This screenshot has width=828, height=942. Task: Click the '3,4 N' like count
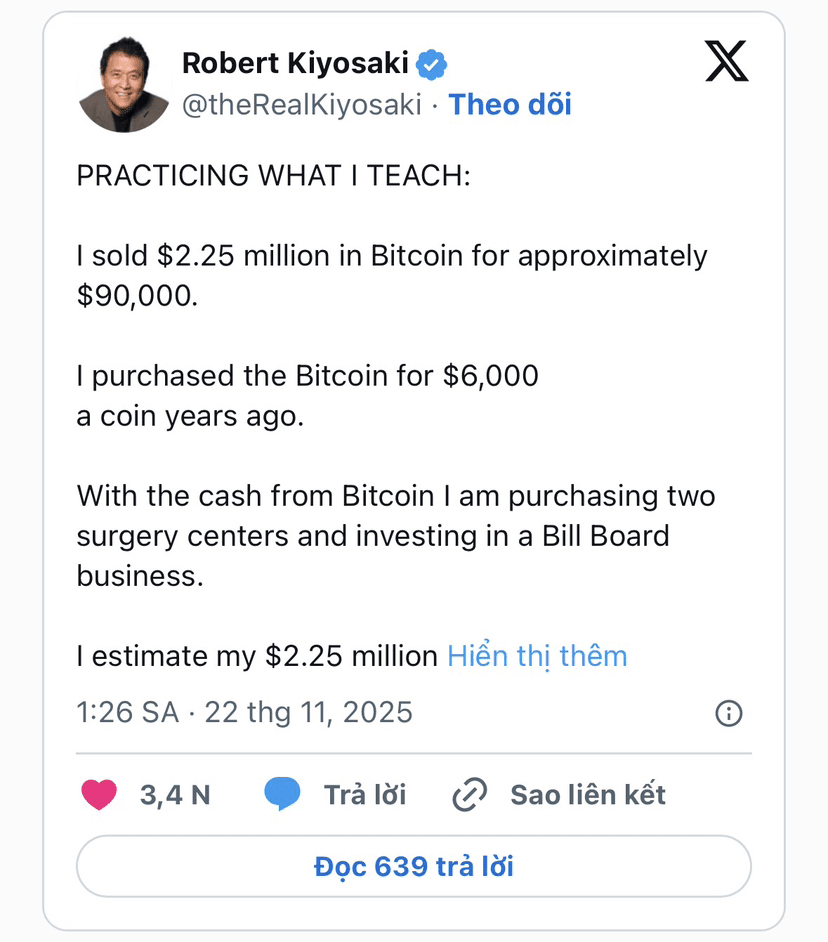click(175, 795)
